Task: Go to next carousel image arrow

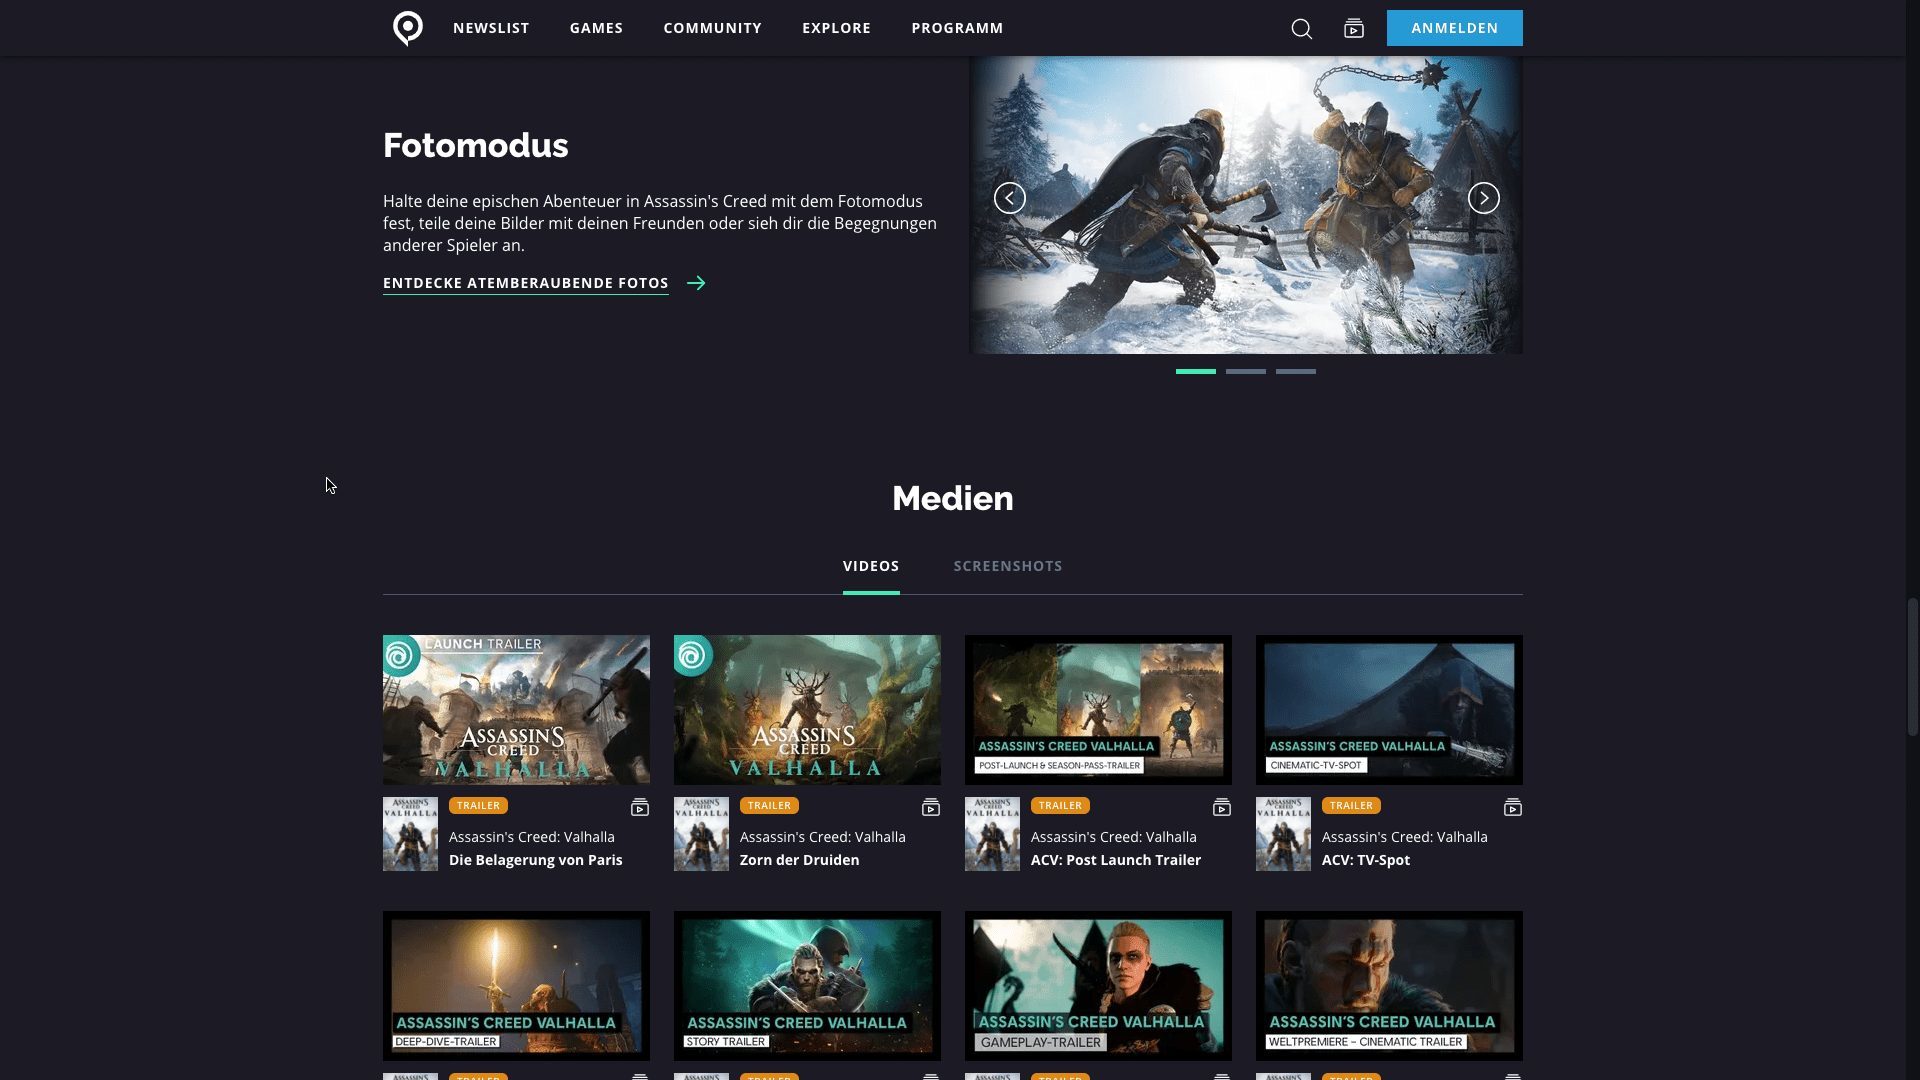Action: click(x=1483, y=198)
